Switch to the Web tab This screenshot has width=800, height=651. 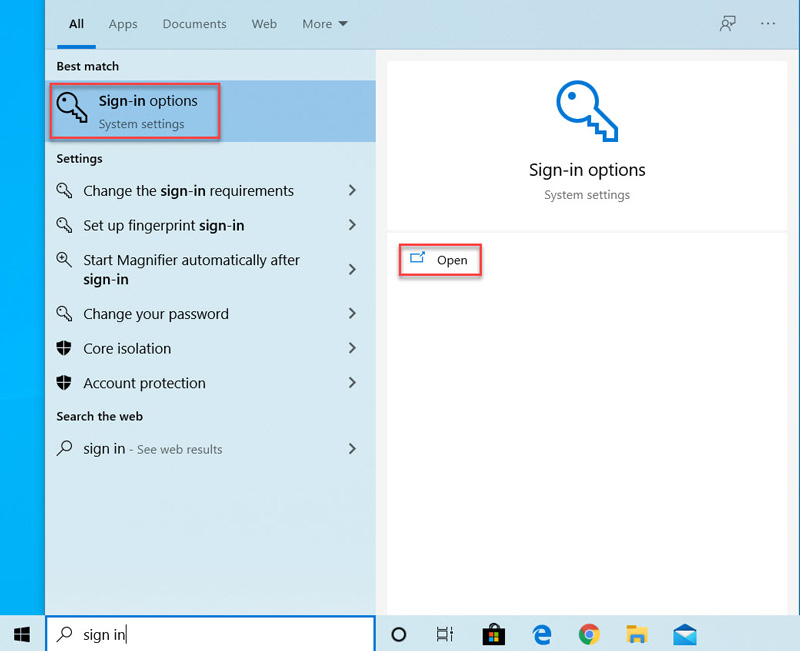tap(264, 23)
